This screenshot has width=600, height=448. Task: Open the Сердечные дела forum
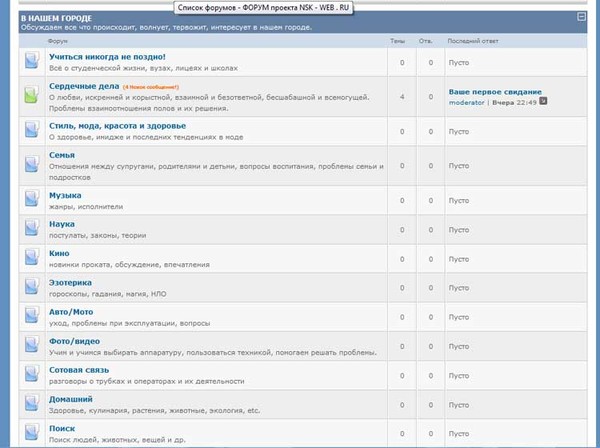84,86
